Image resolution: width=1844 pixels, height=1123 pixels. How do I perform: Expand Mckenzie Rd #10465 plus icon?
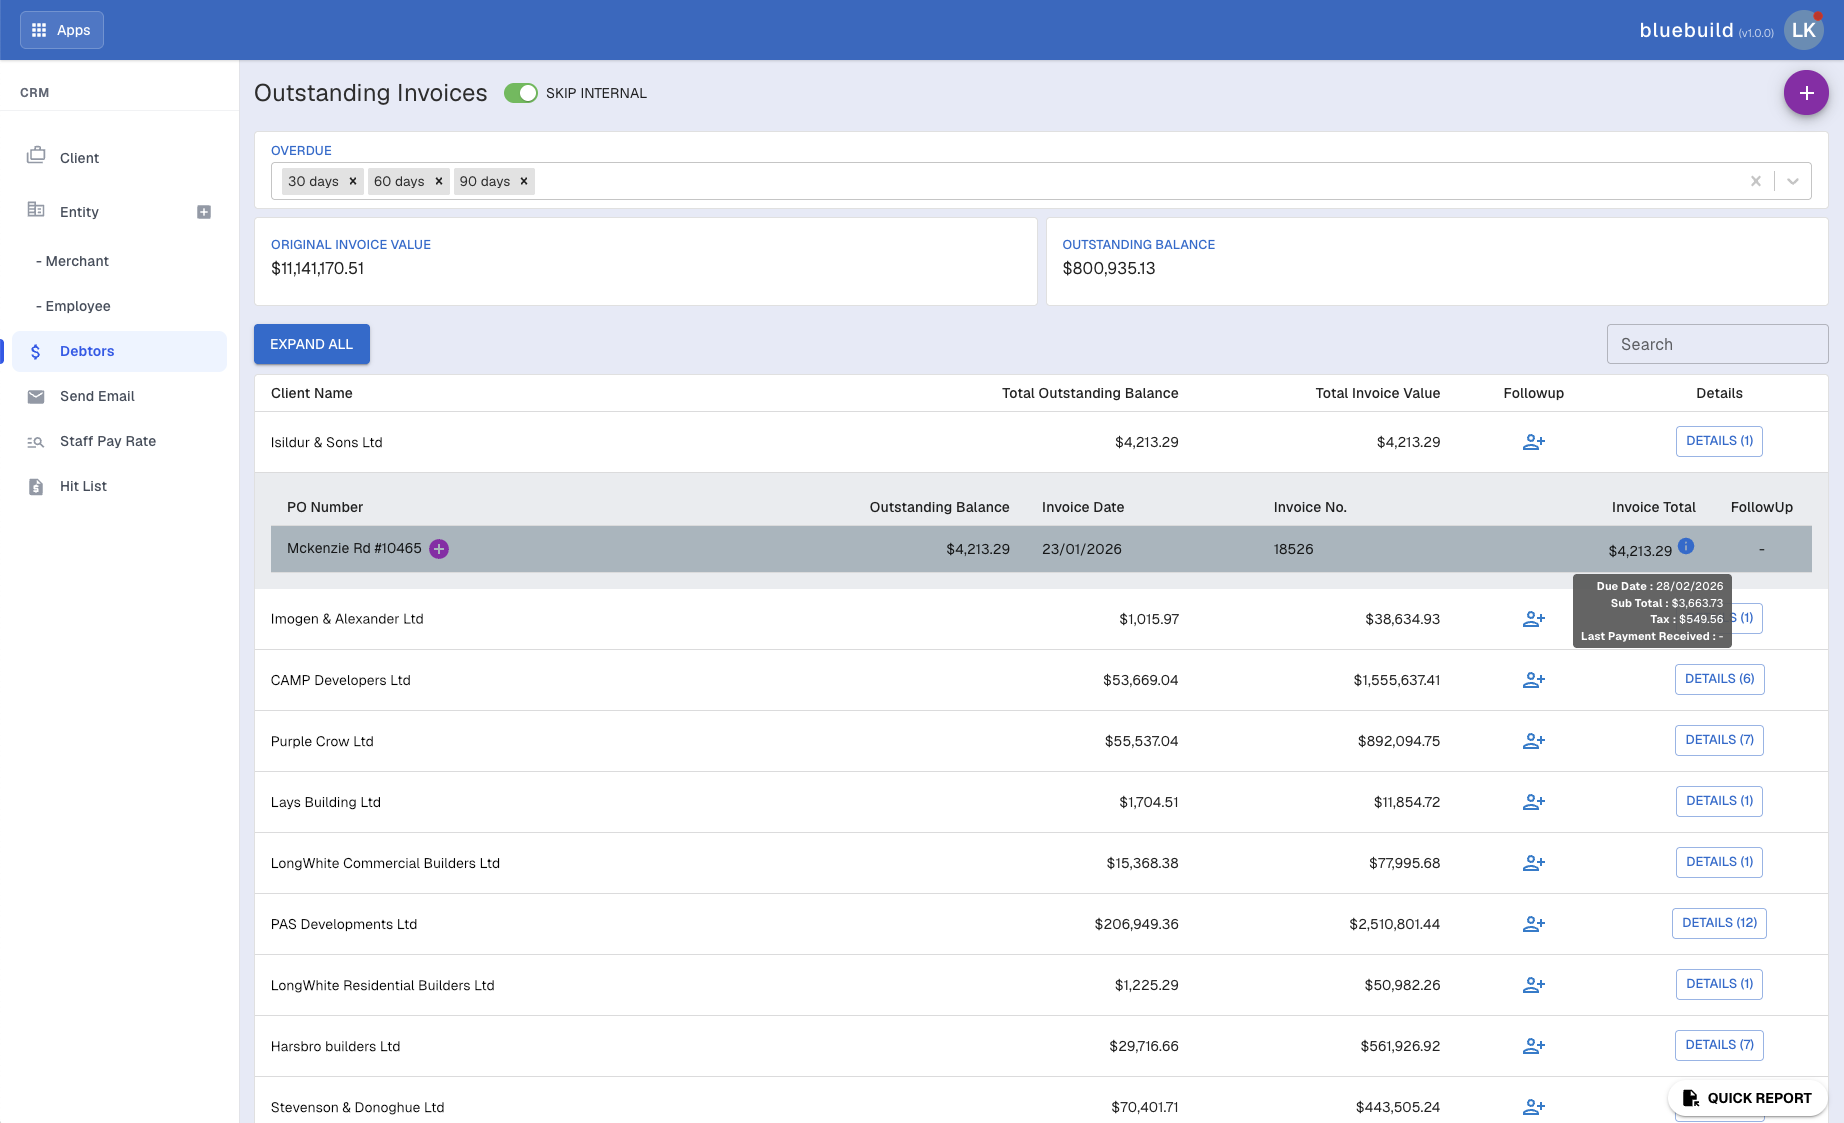click(x=439, y=549)
